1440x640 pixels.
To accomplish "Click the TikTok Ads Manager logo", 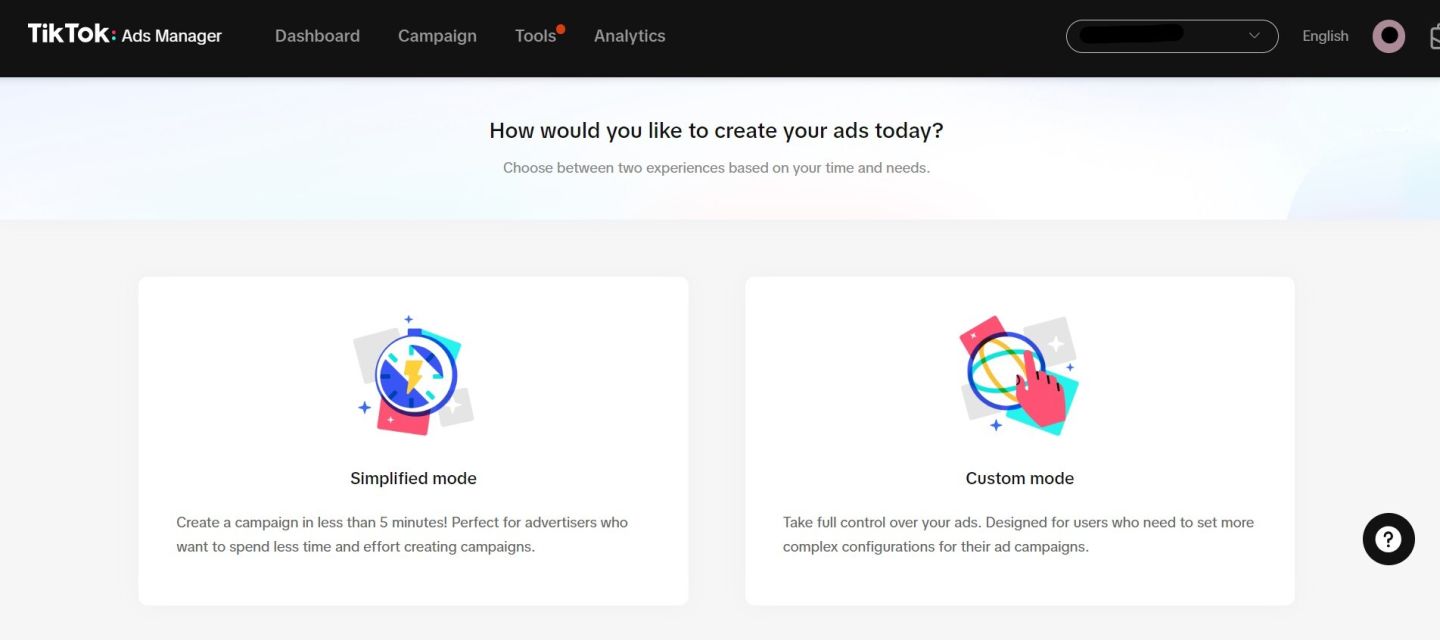I will (x=125, y=35).
